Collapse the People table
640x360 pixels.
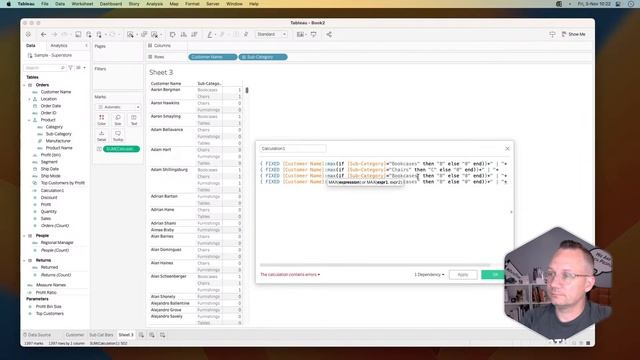click(x=24, y=236)
